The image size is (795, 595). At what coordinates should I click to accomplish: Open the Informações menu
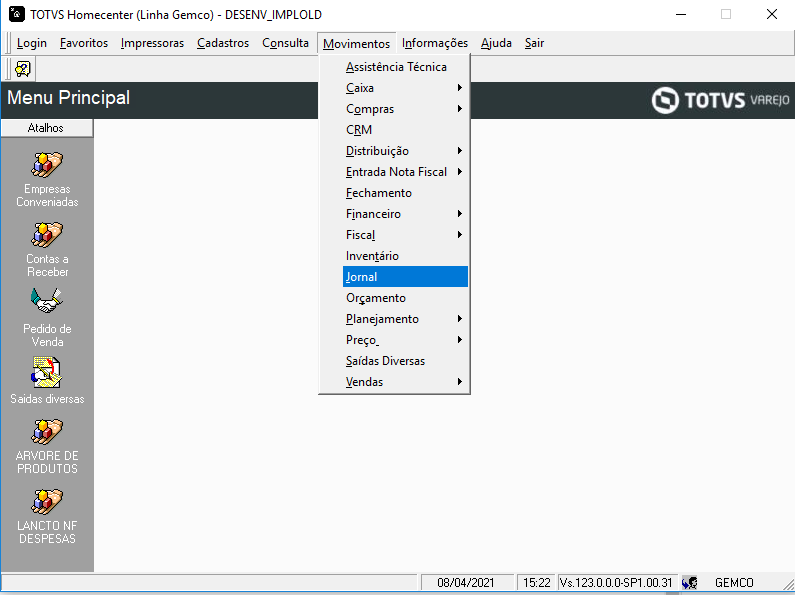tap(435, 43)
